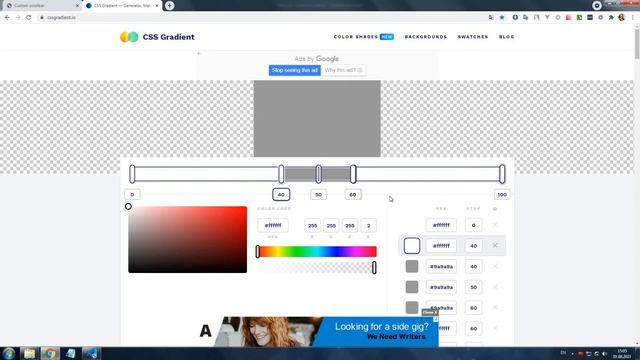Click the red channel value 255 field
The width and height of the screenshot is (640, 360).
tap(312, 225)
